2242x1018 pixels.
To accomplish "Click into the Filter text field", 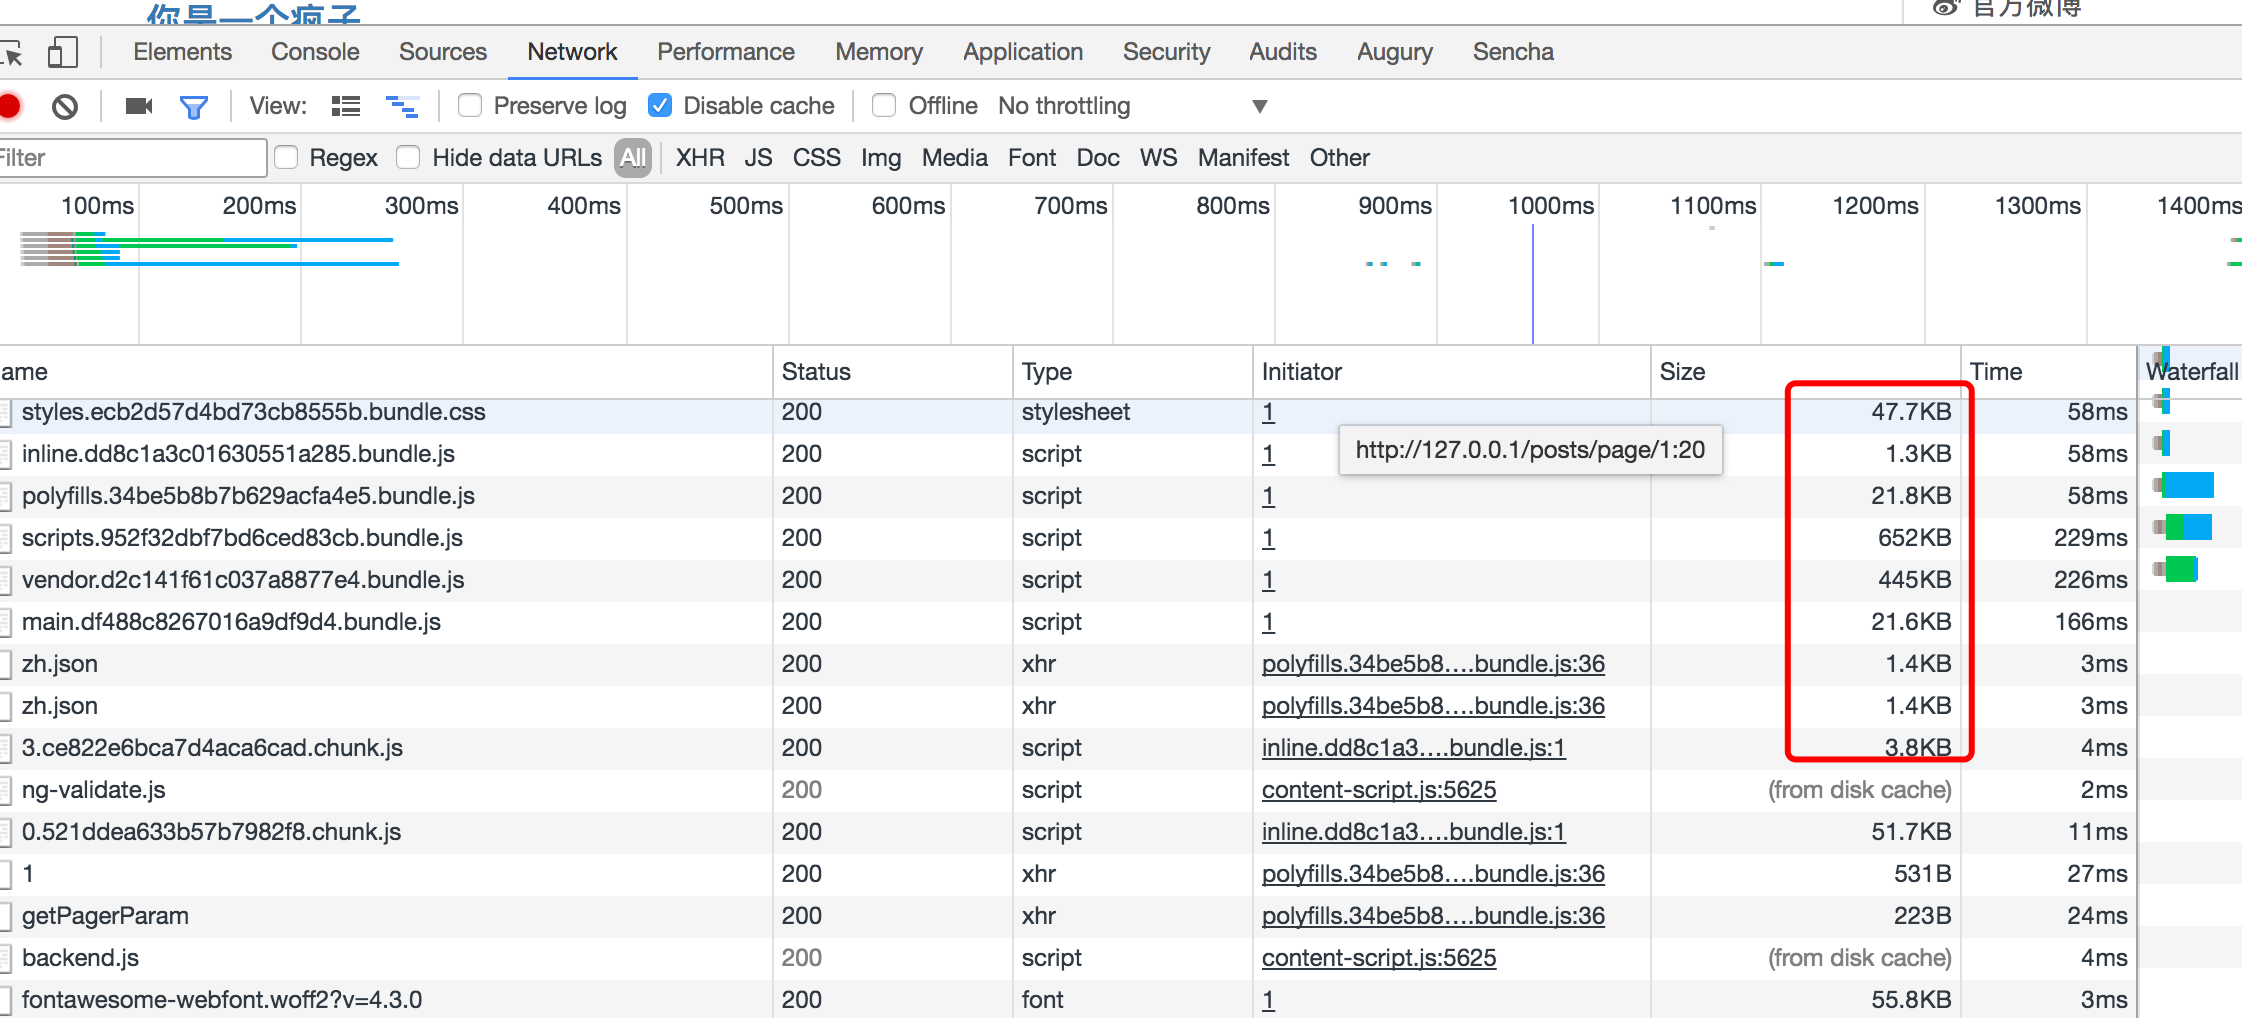I will click(x=132, y=158).
